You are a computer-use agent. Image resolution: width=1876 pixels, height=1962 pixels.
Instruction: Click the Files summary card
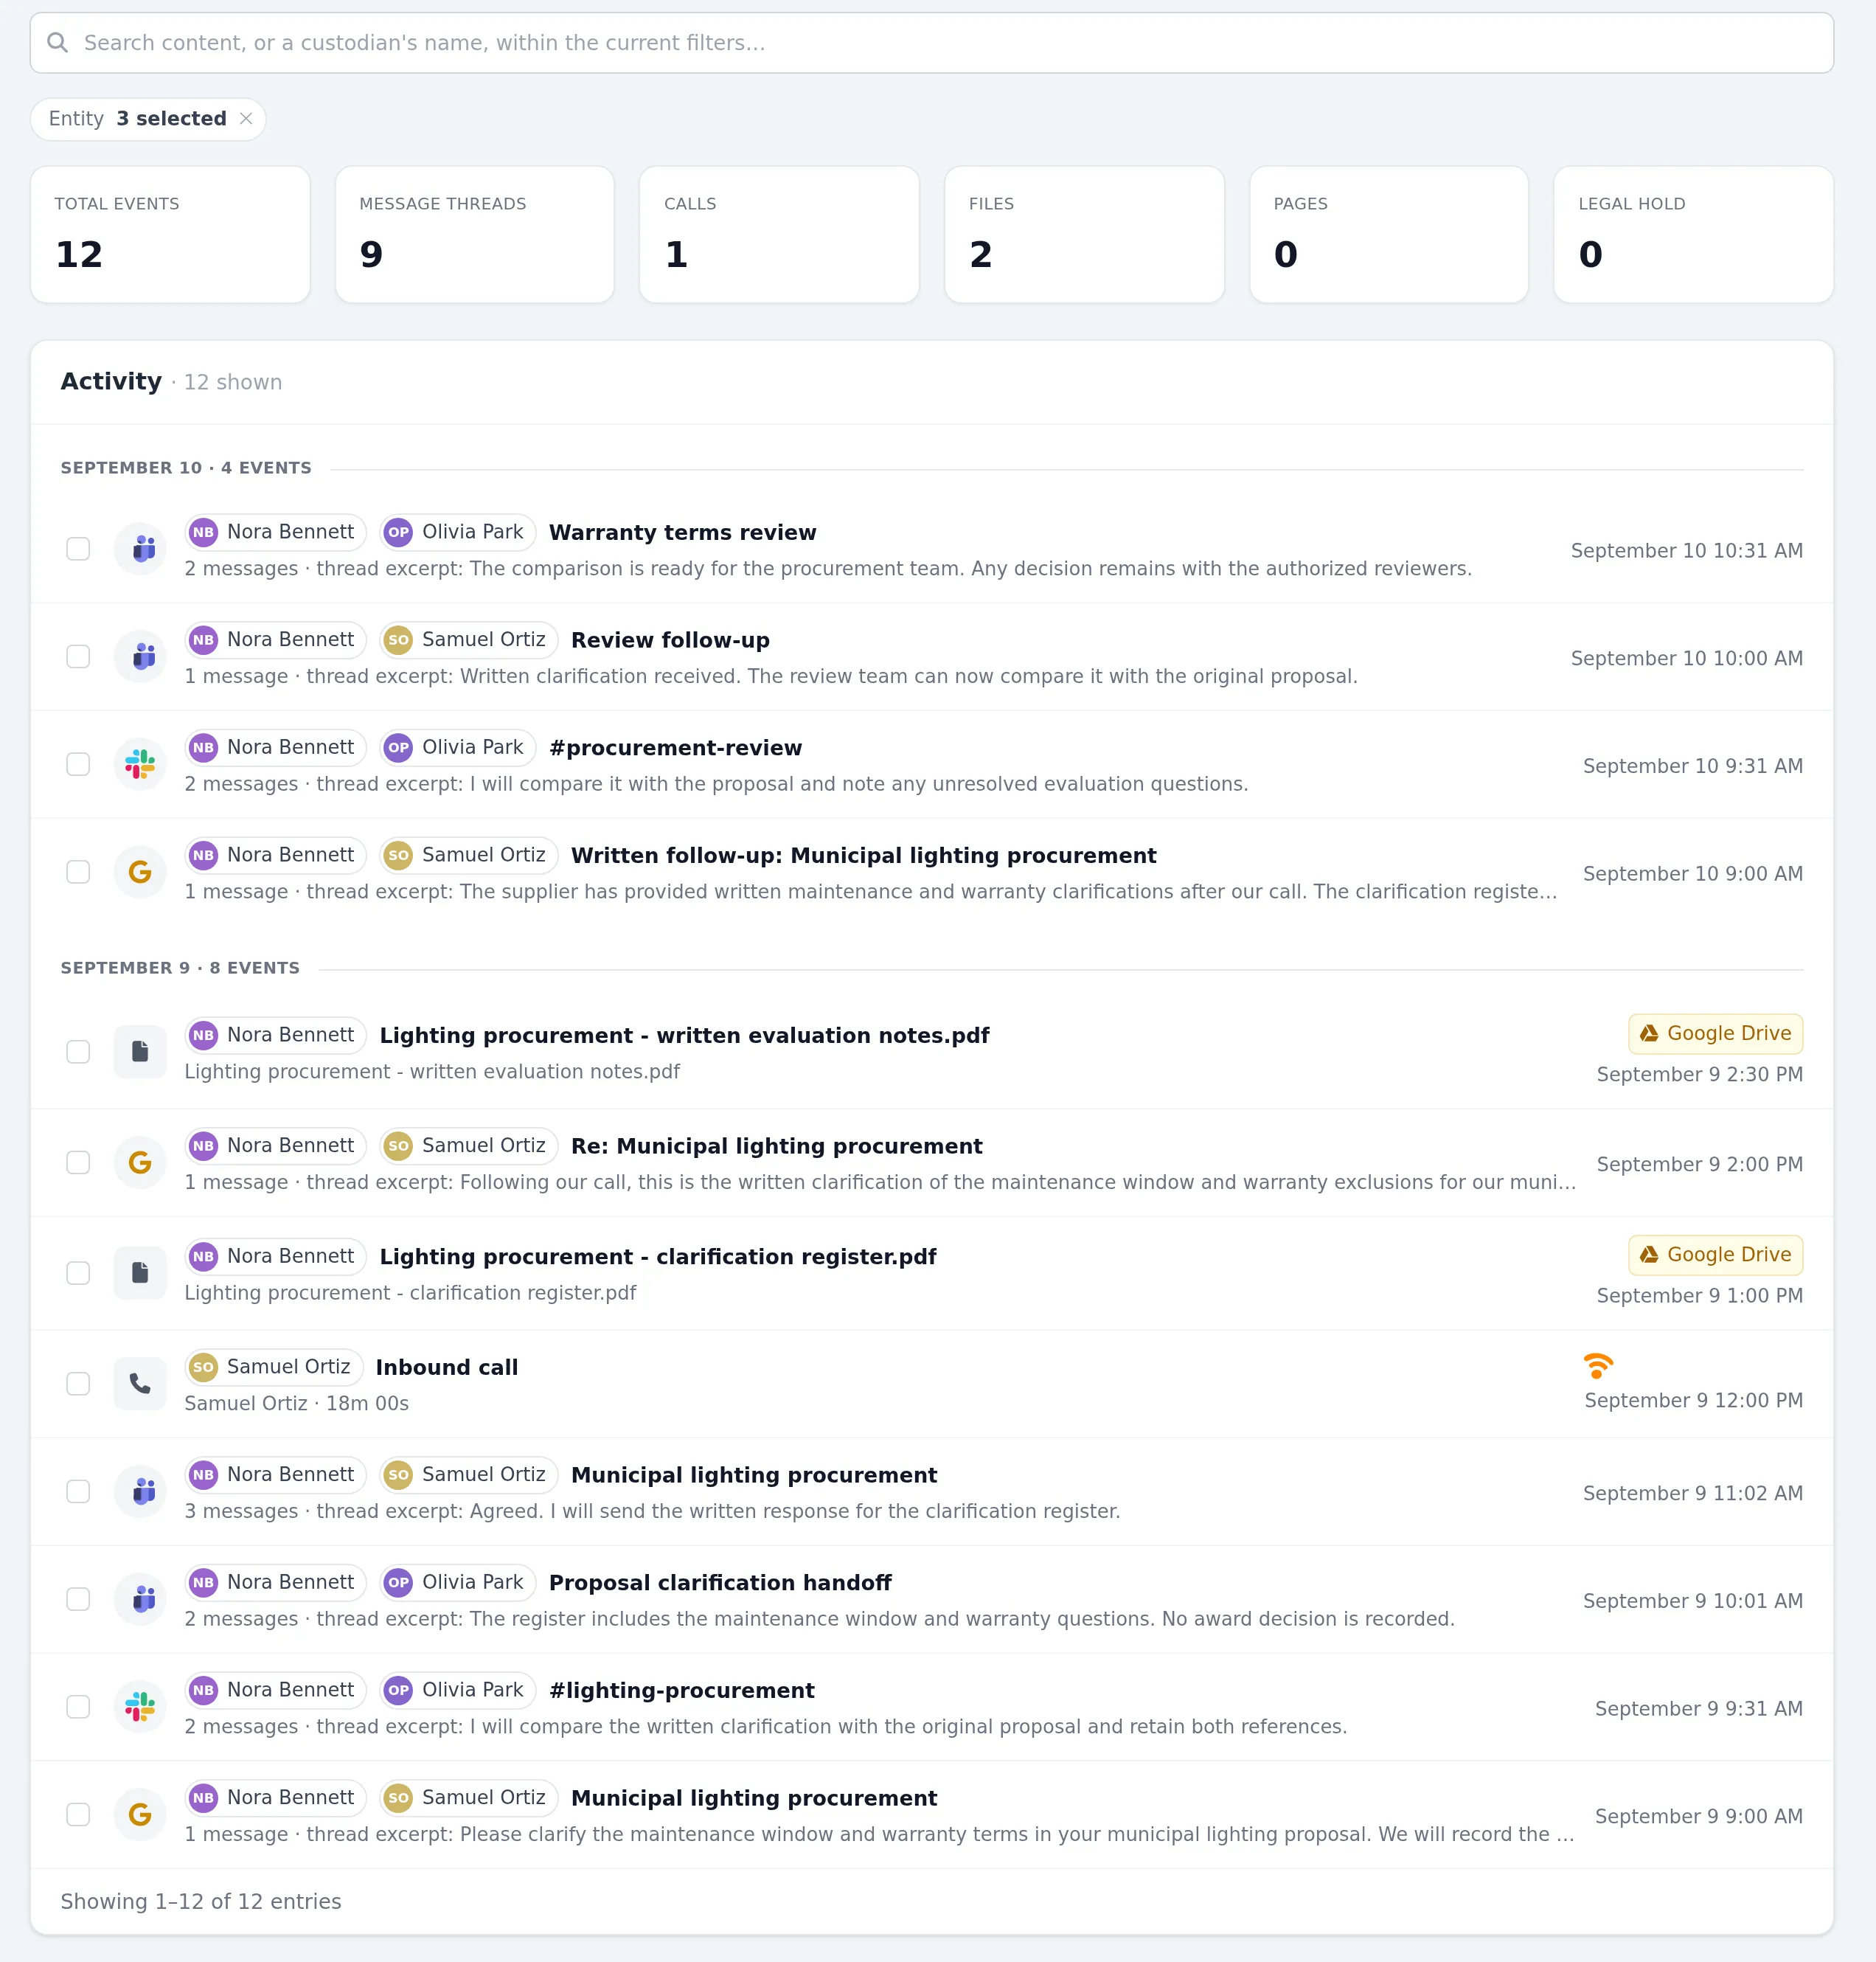pyautogui.click(x=1084, y=235)
